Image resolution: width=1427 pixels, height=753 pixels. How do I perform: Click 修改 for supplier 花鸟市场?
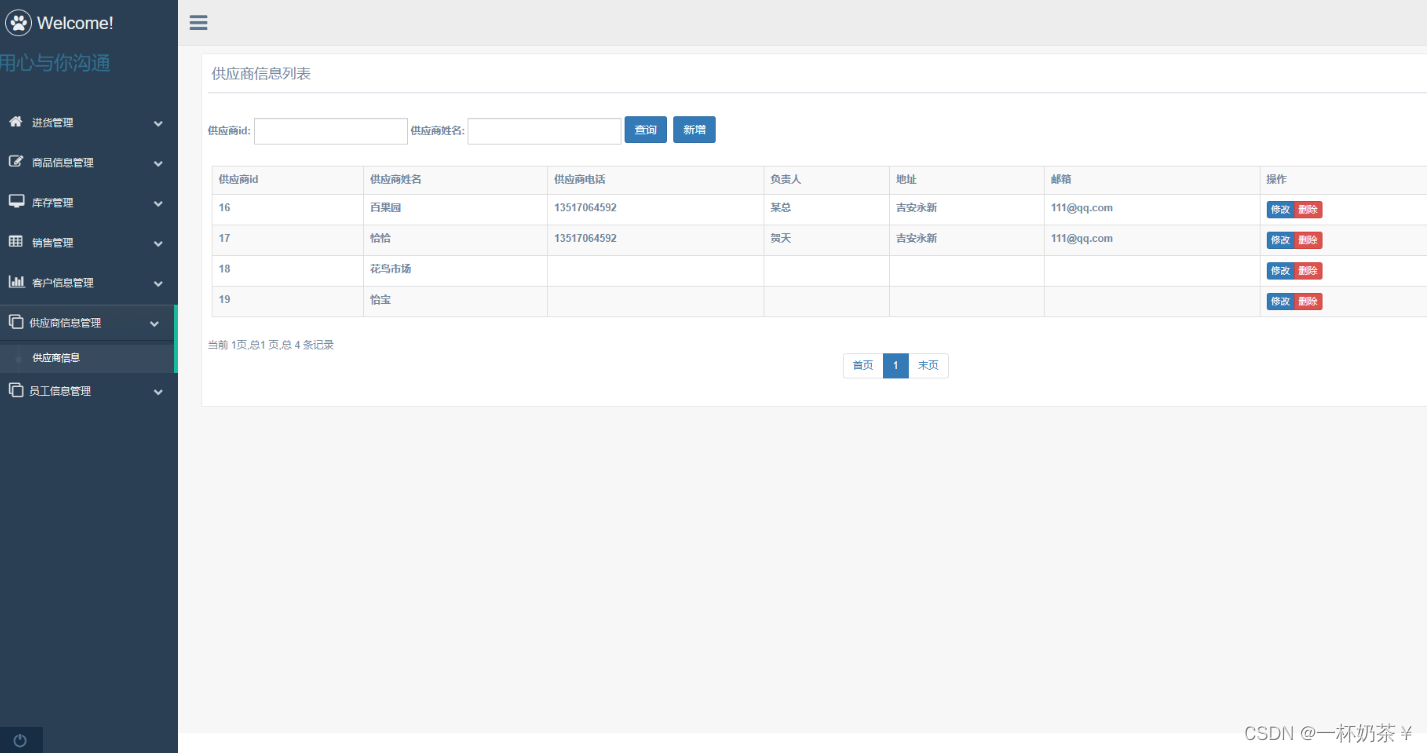point(1280,271)
